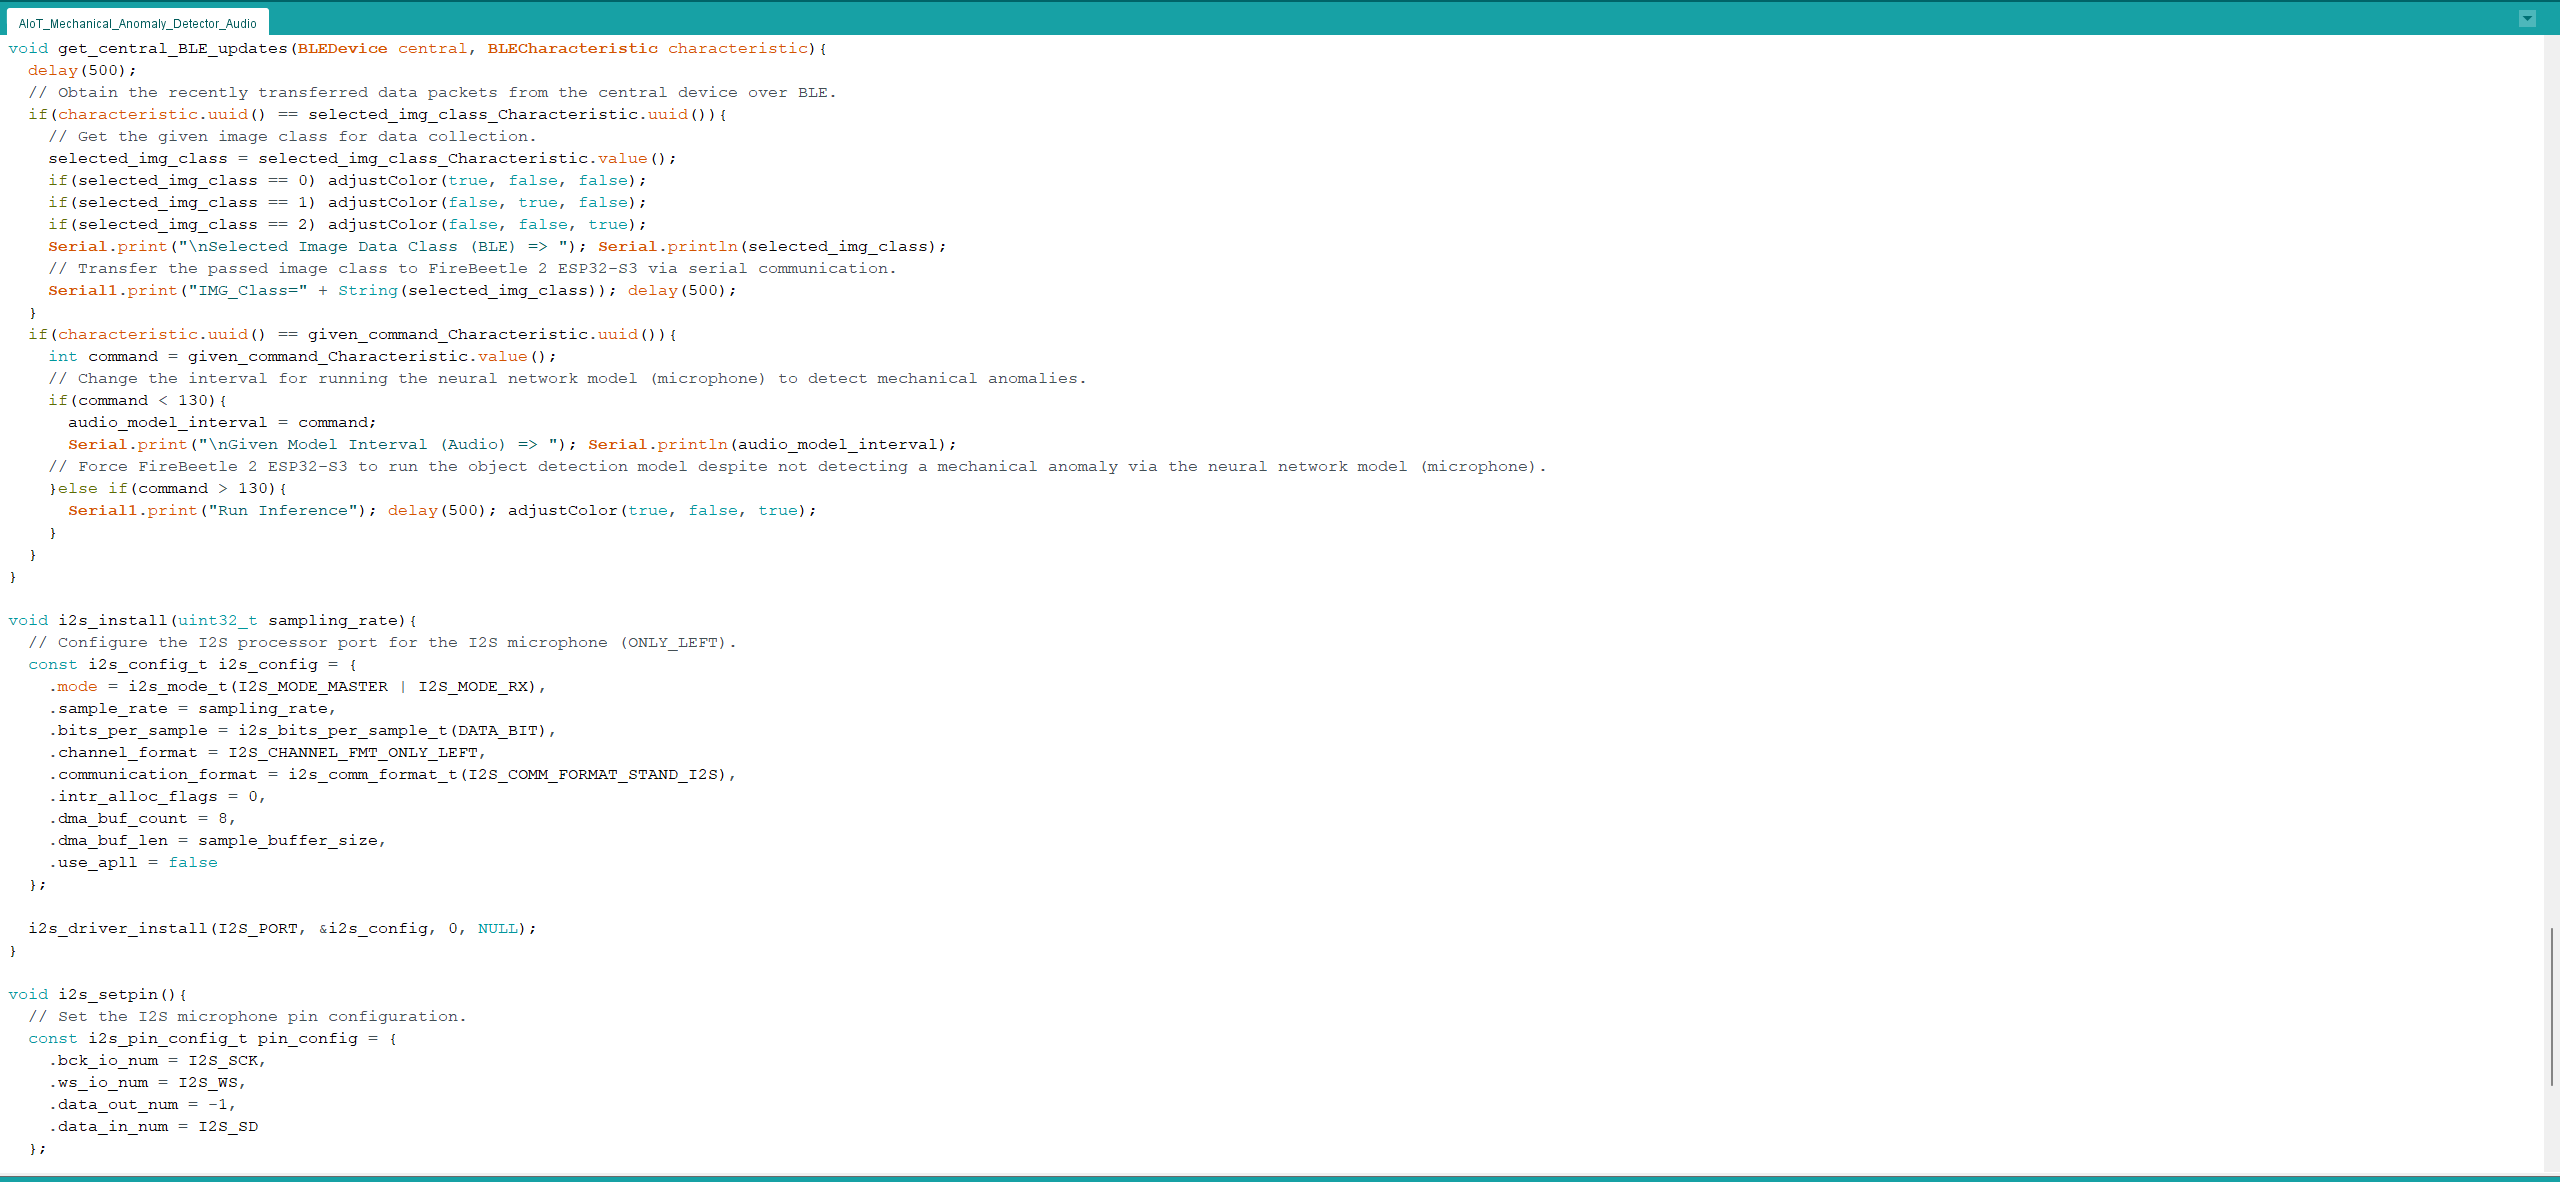This screenshot has height=1182, width=2560.
Task: Click 'if(command < 130){' line
Action: (138, 400)
